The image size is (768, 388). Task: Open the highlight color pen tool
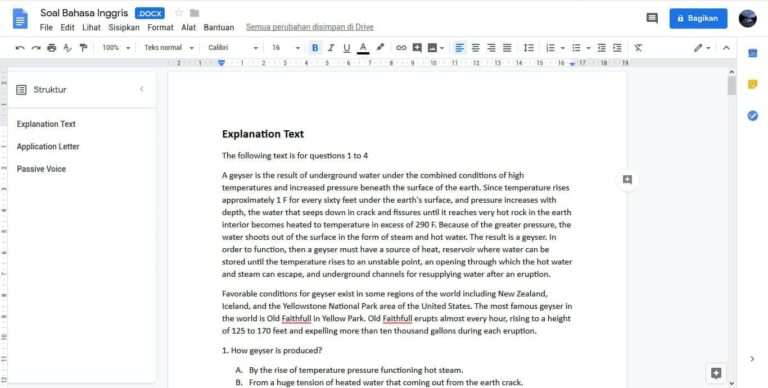point(380,48)
